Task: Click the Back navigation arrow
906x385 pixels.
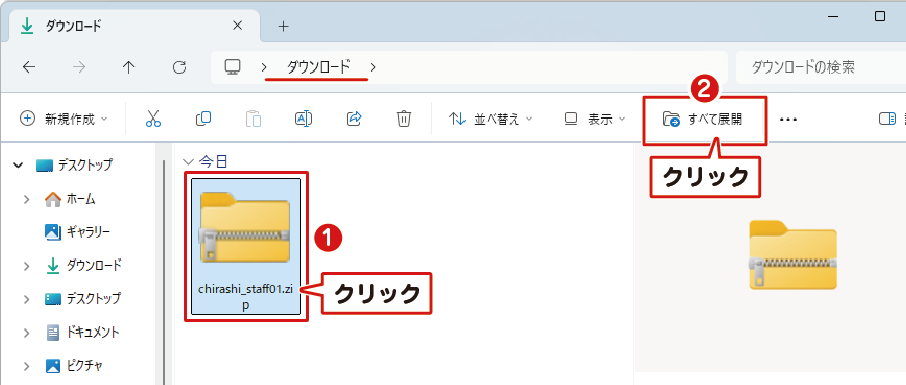Action: click(28, 68)
